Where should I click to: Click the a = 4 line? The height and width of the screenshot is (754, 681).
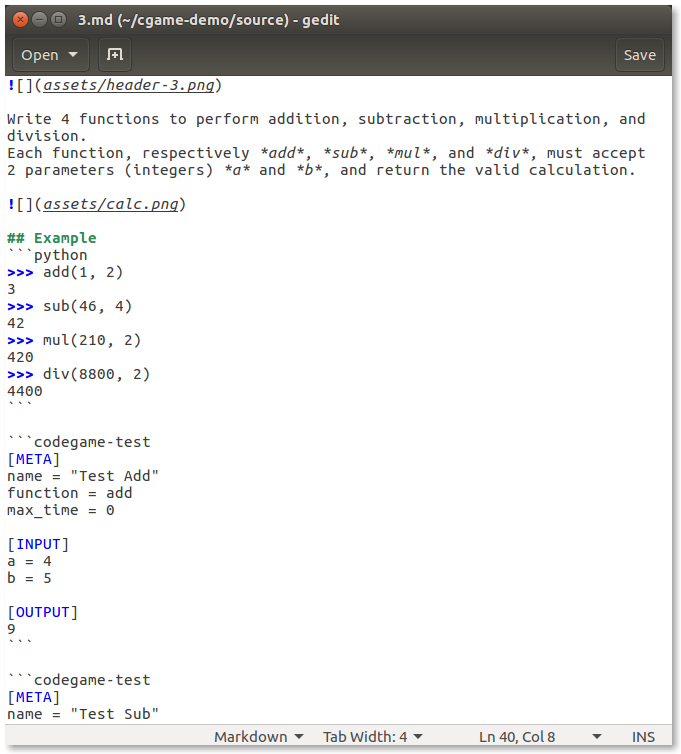coord(29,561)
